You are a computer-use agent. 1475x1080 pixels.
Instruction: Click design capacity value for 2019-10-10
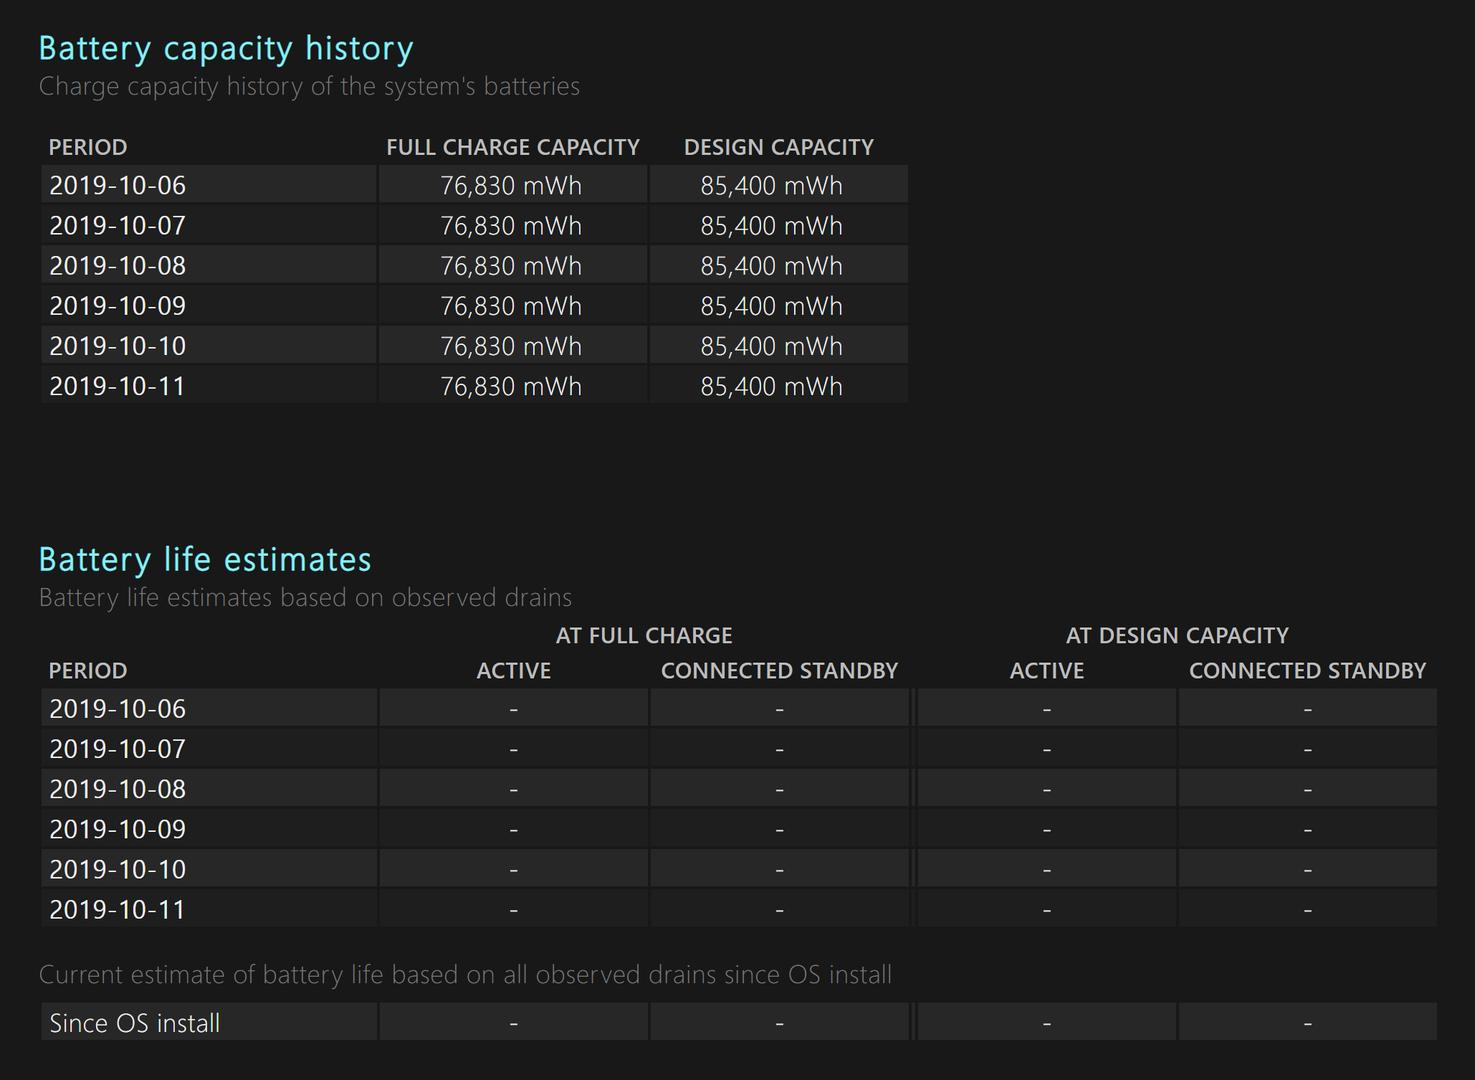772,346
